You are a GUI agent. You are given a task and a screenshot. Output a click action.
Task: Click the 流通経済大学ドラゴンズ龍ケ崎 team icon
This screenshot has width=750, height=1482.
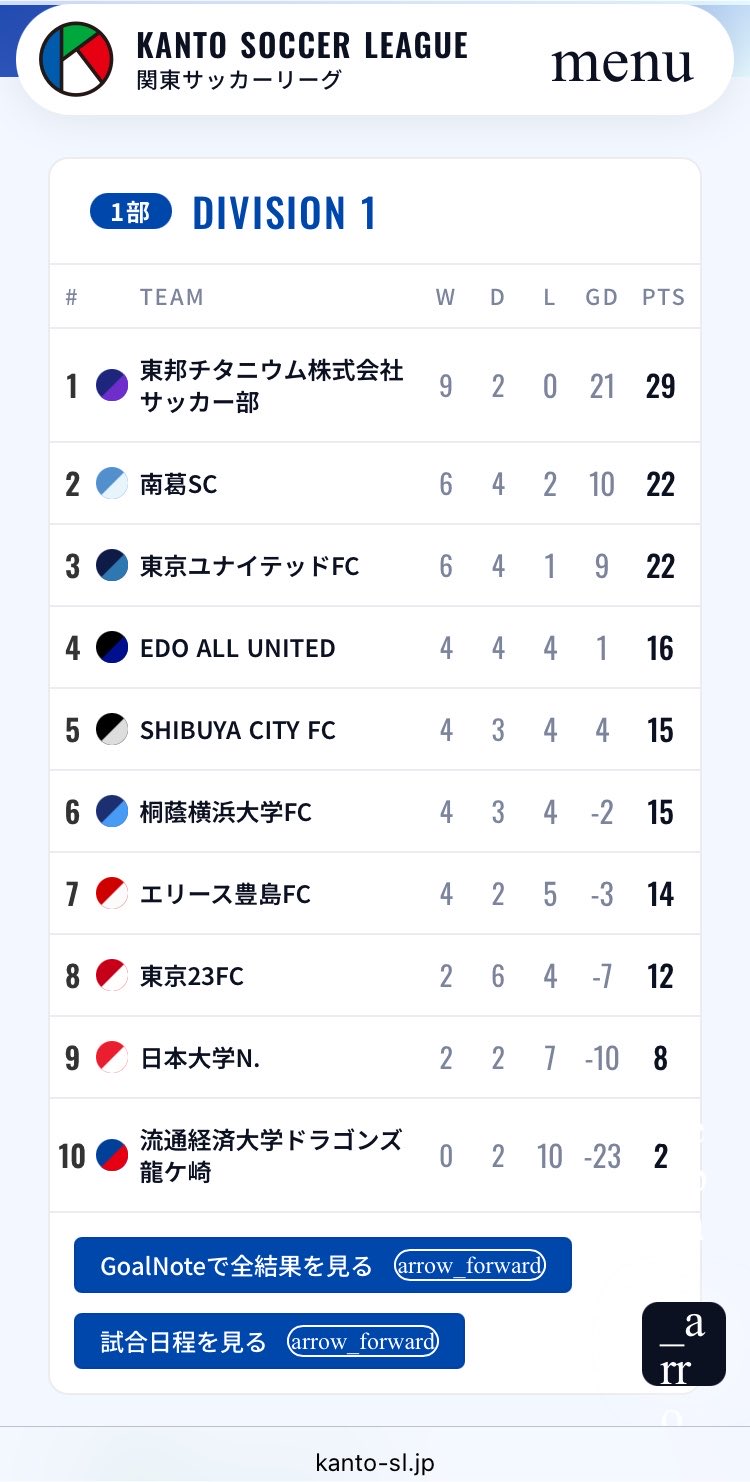click(x=112, y=1156)
